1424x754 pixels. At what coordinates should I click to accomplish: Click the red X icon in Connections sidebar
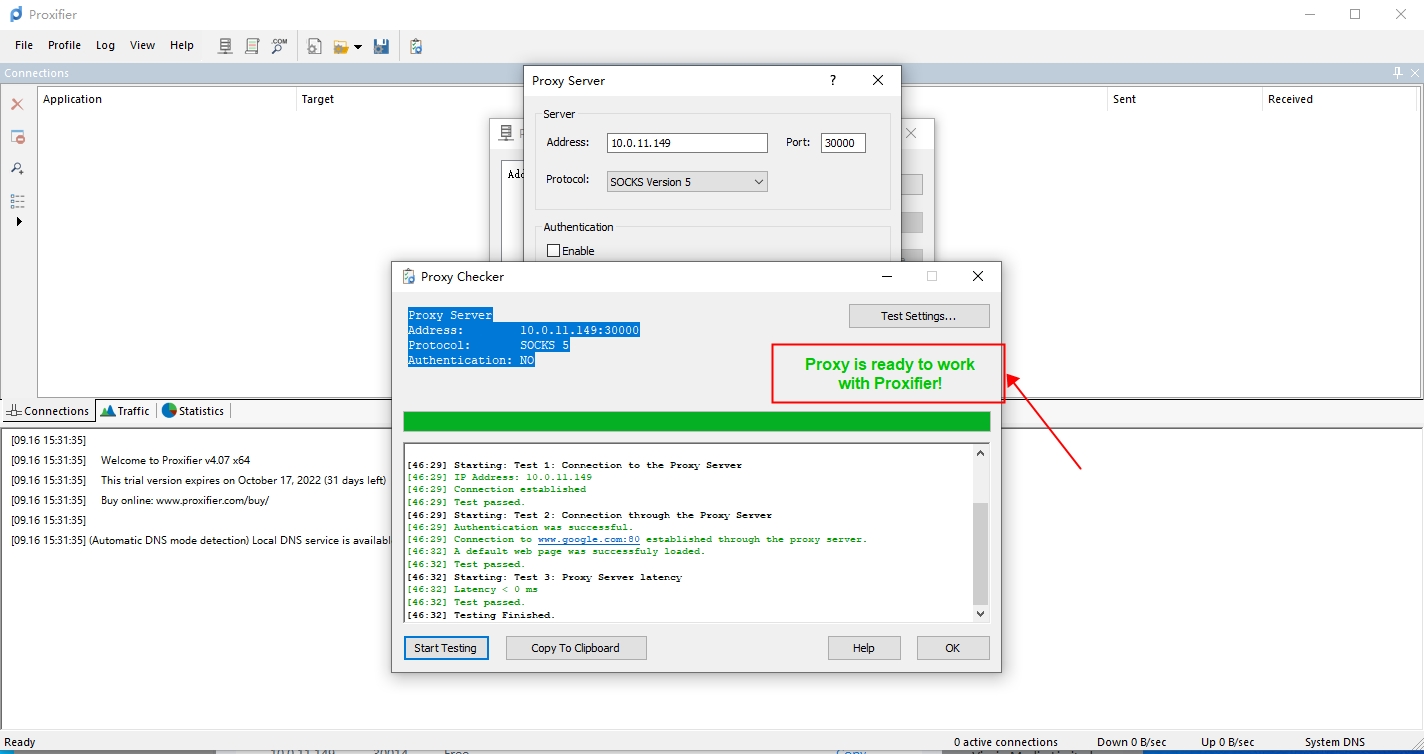(17, 104)
